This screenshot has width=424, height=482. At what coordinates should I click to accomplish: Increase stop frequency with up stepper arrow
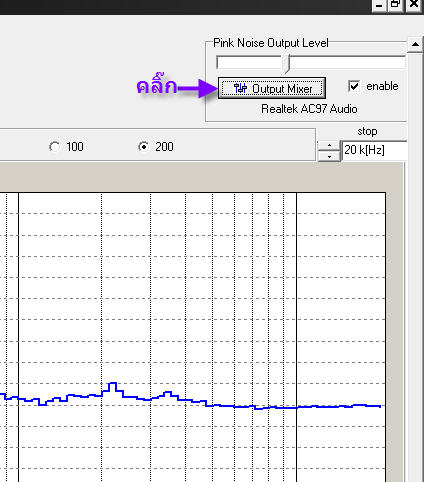click(x=329, y=146)
